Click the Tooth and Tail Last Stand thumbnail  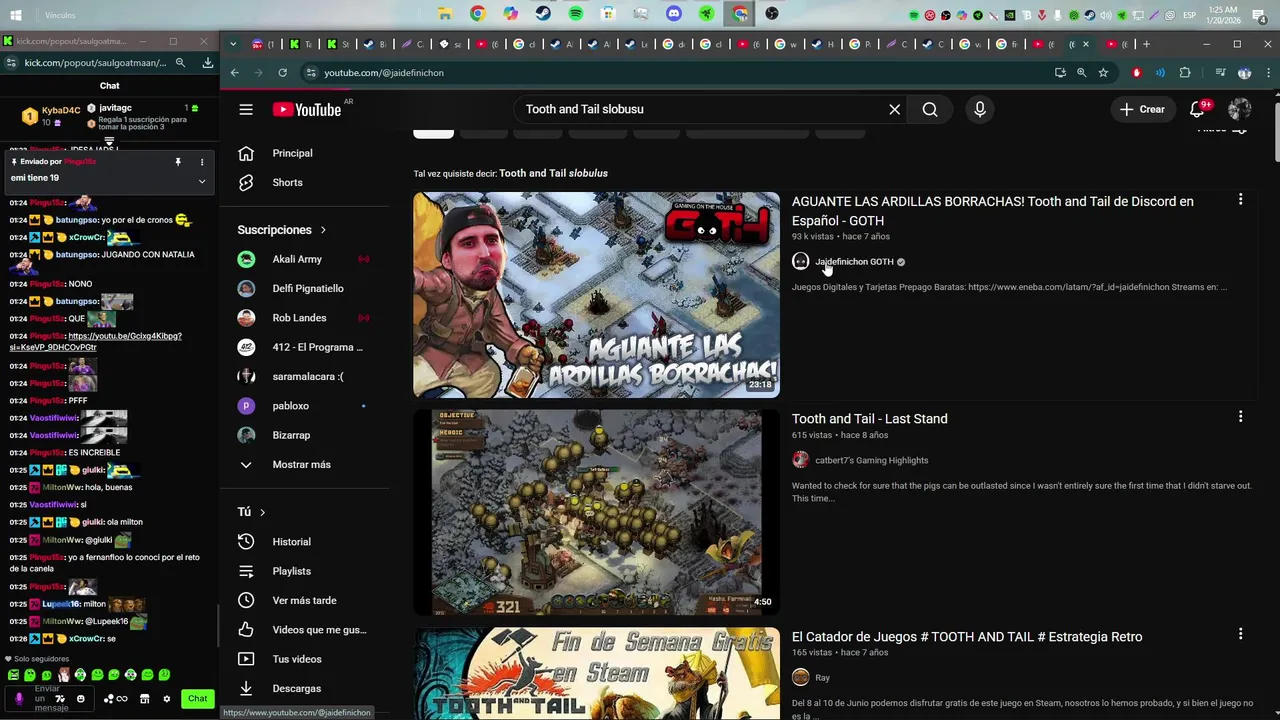point(596,512)
